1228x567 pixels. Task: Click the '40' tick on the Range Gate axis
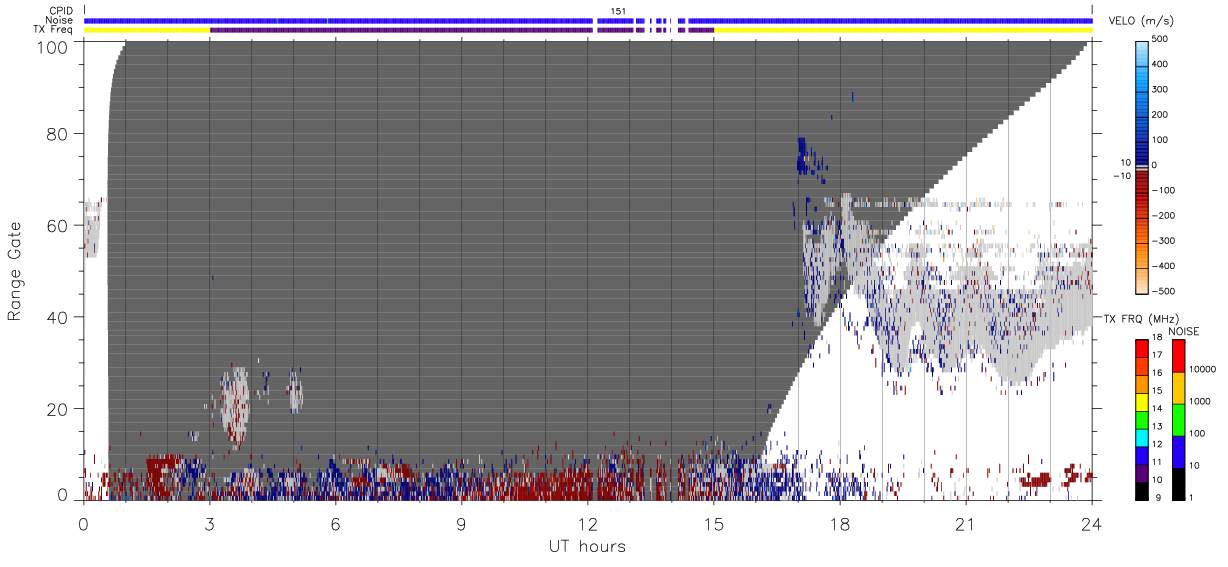click(x=58, y=317)
